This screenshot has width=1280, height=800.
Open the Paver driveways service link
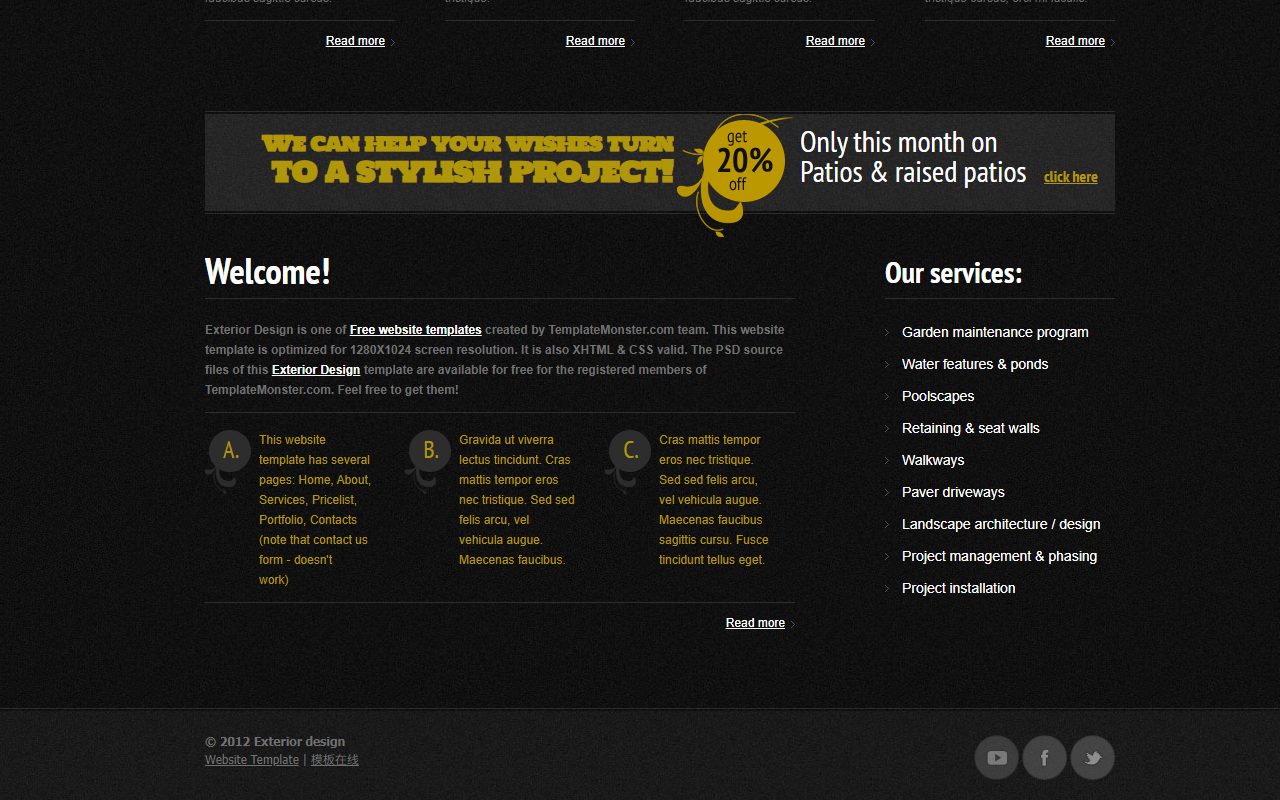(x=953, y=492)
